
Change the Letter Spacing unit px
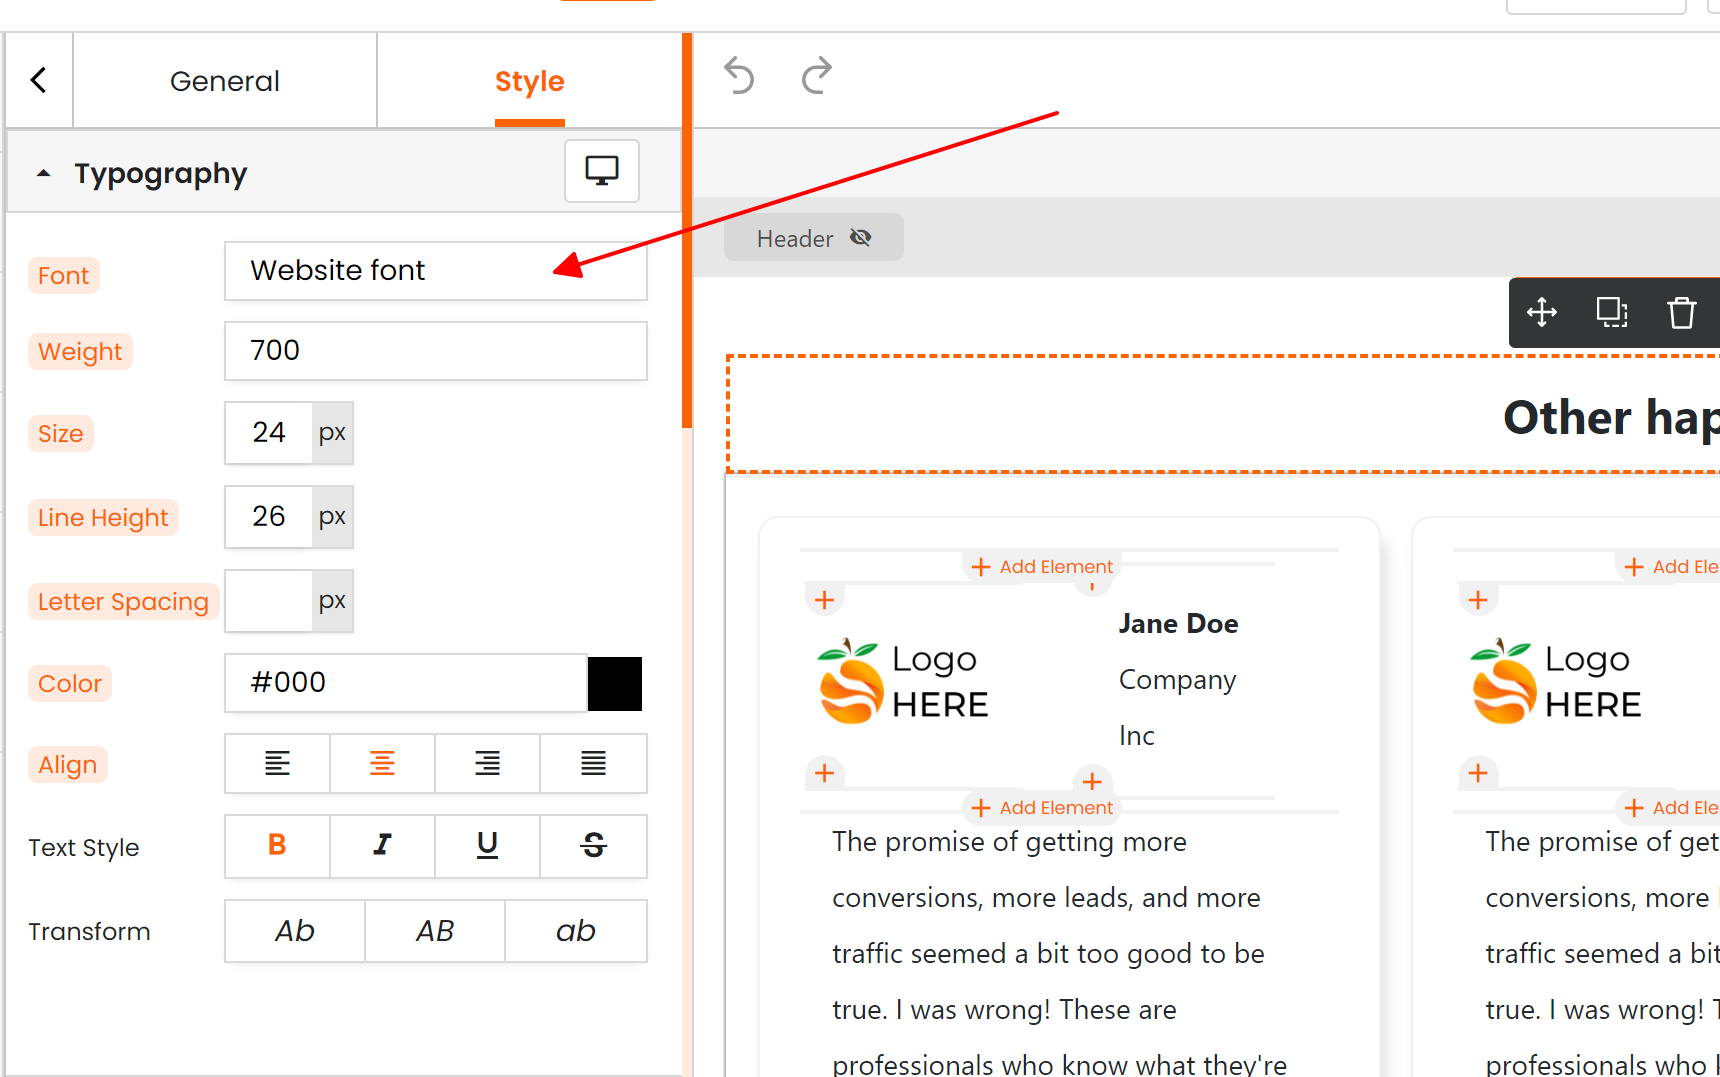(332, 600)
